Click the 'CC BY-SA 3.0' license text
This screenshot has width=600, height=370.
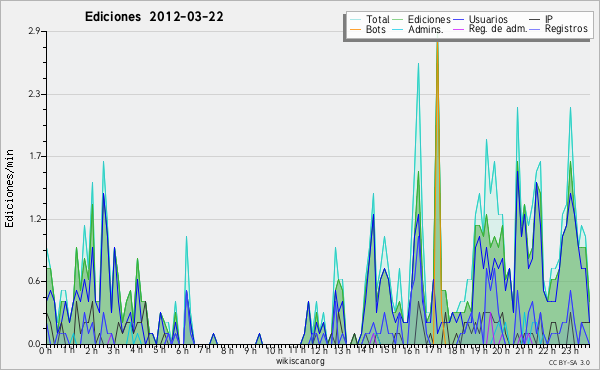pyautogui.click(x=569, y=362)
